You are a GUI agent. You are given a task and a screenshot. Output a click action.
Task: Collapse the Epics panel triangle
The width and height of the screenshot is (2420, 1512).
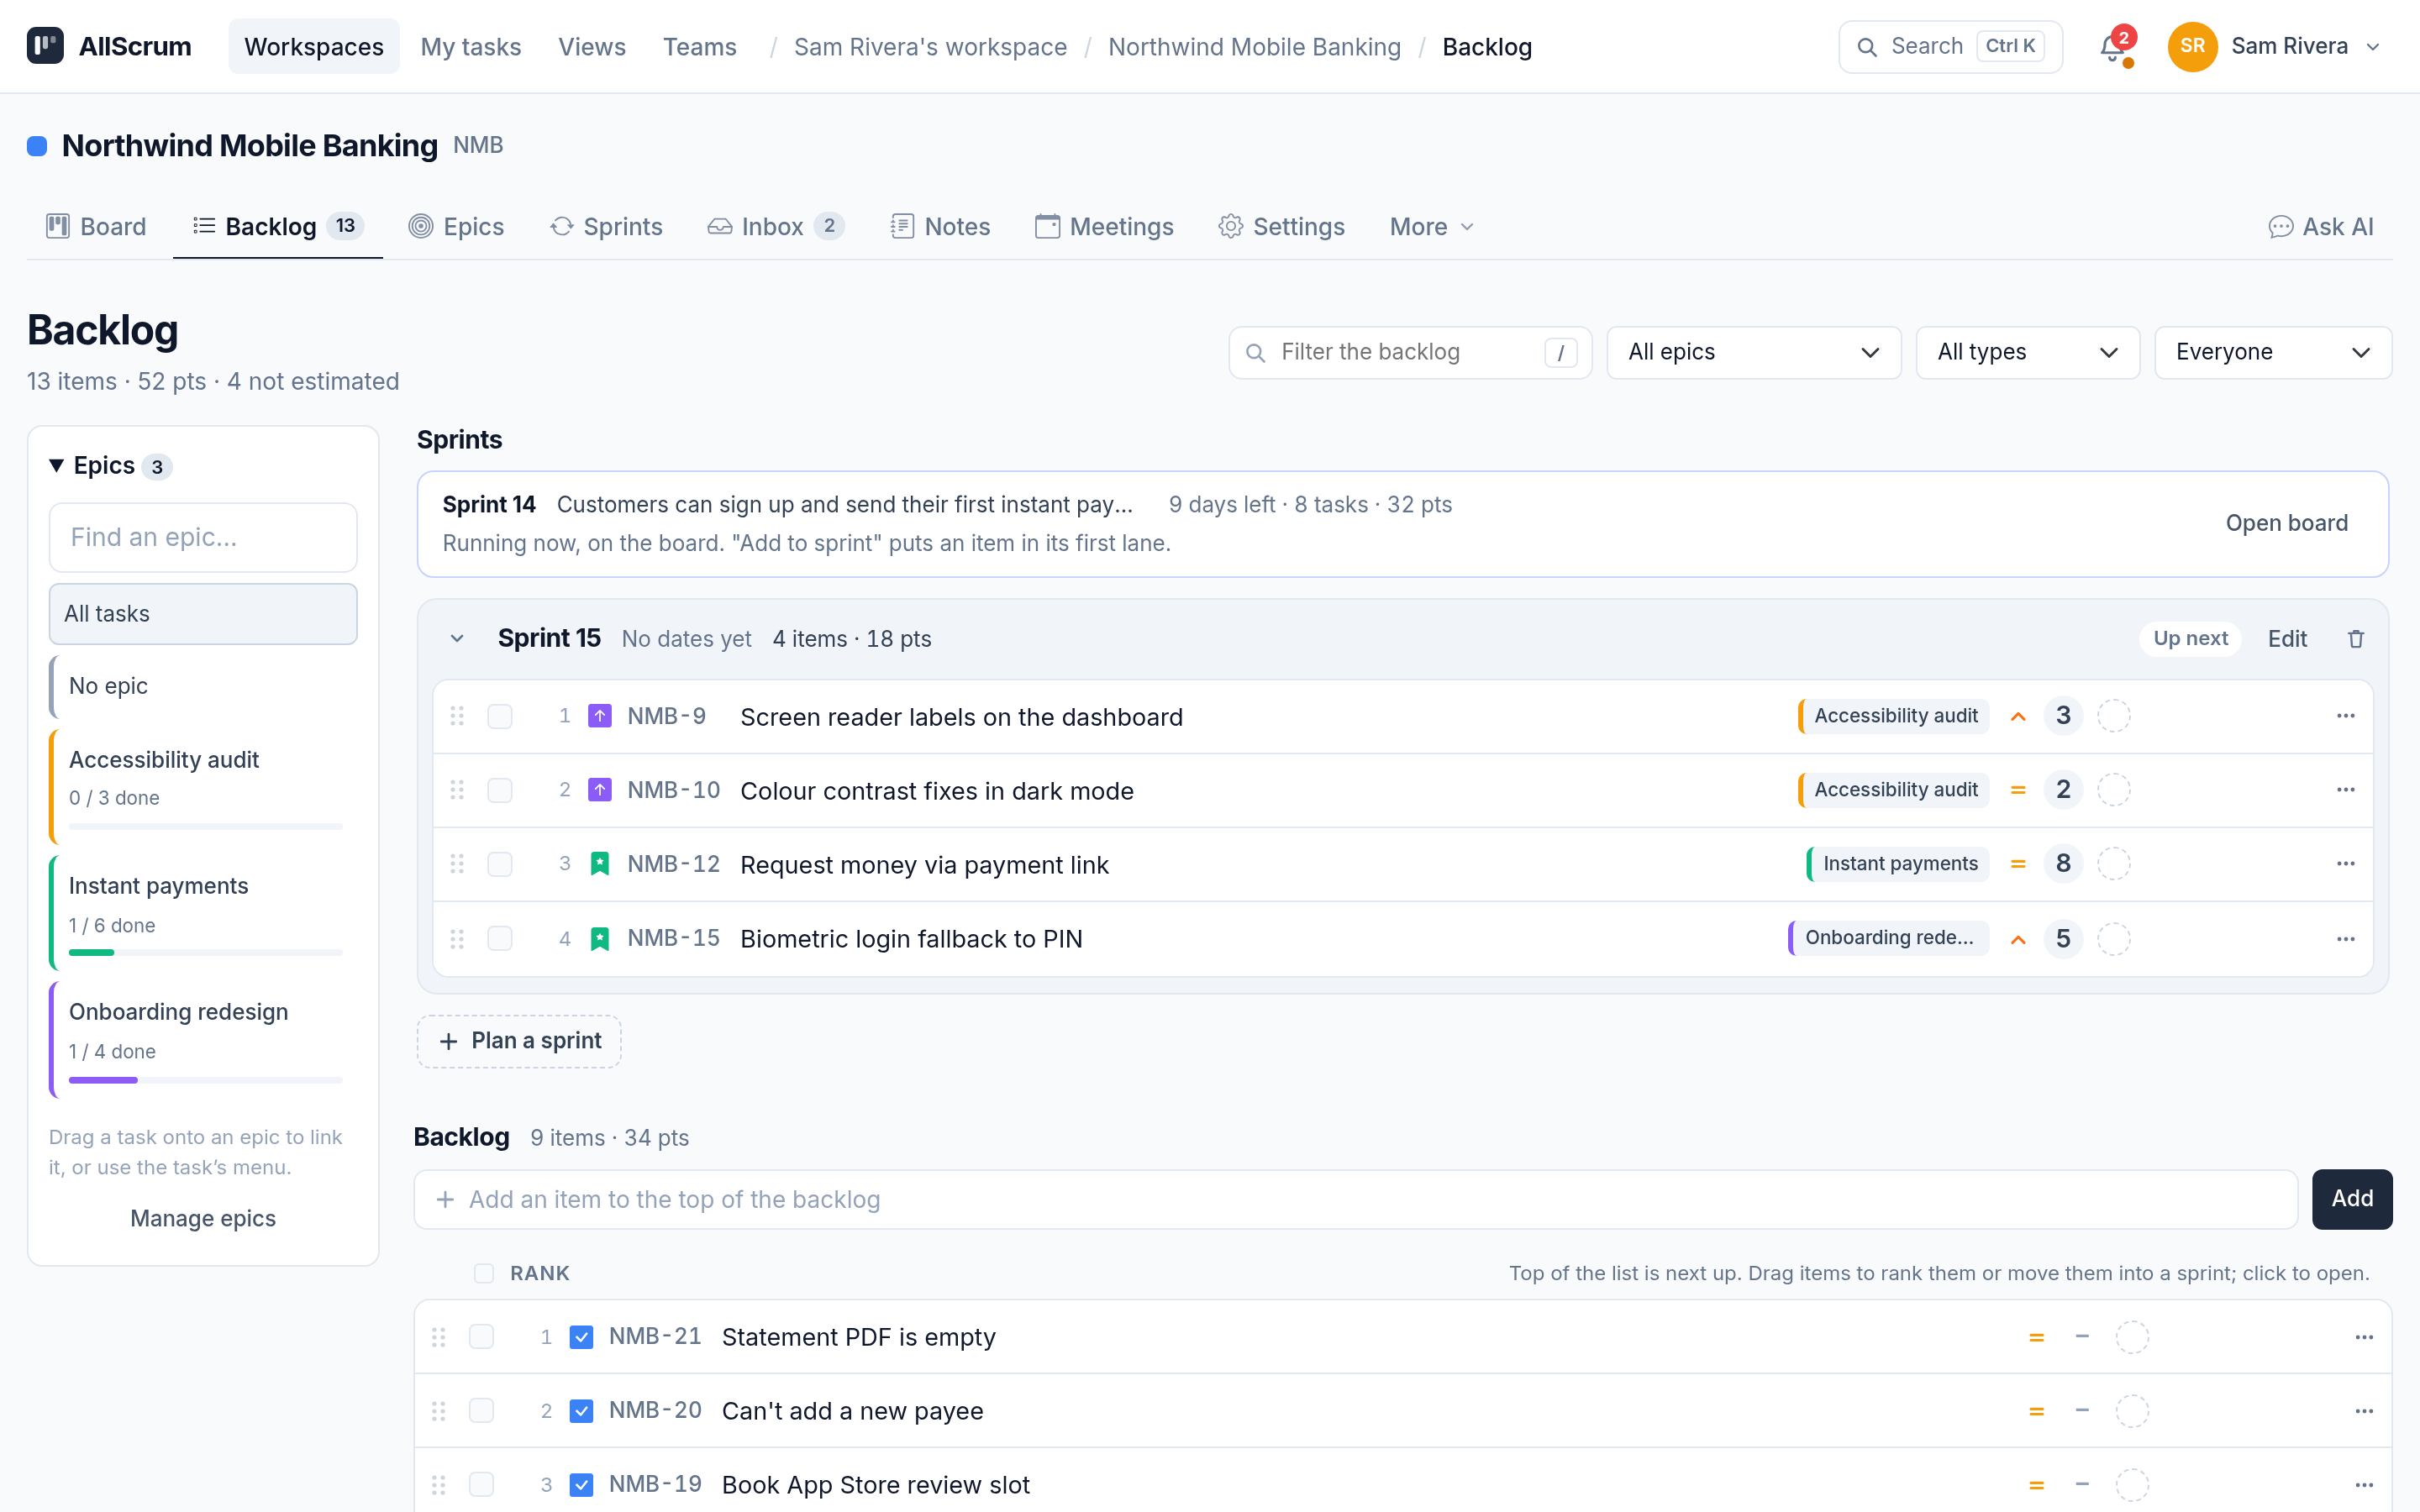(x=57, y=465)
